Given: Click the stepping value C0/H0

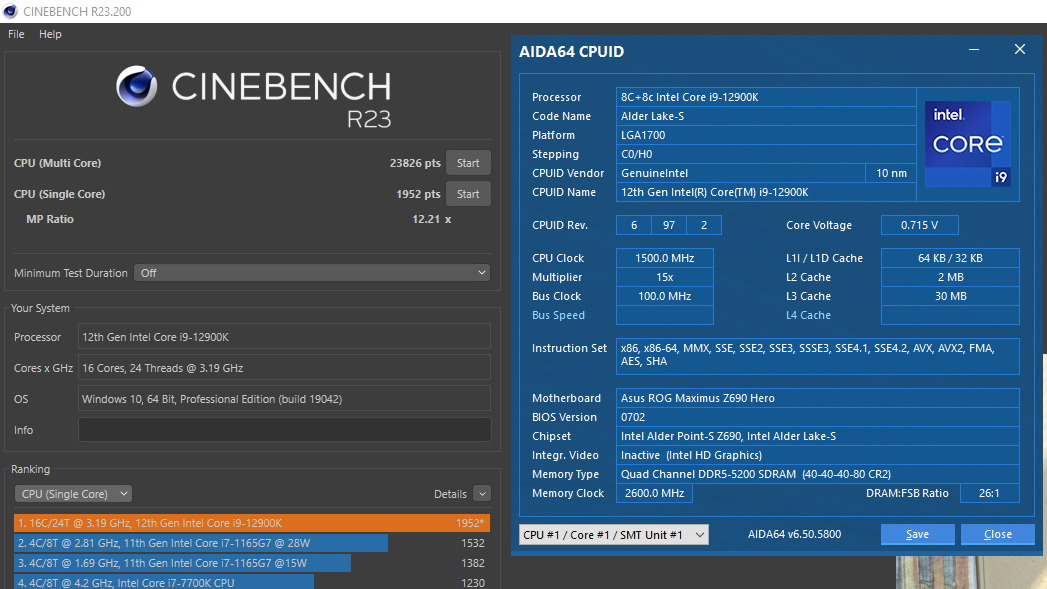Looking at the screenshot, I should coord(766,154).
